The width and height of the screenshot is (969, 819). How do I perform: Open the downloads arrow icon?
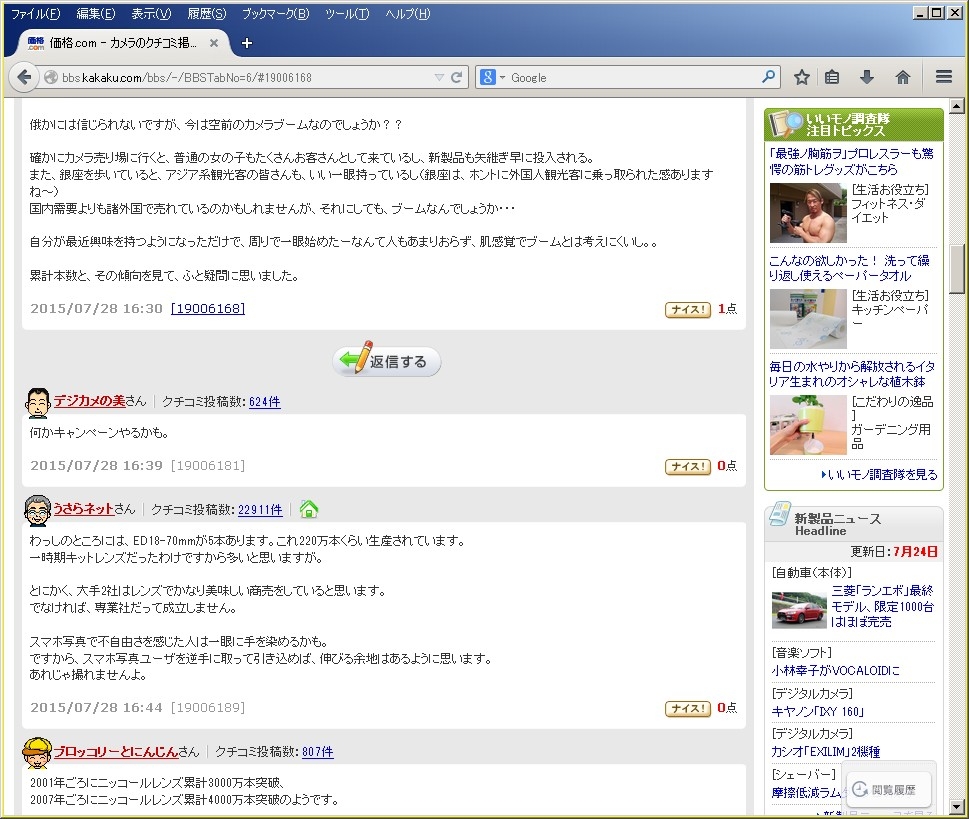click(x=866, y=77)
